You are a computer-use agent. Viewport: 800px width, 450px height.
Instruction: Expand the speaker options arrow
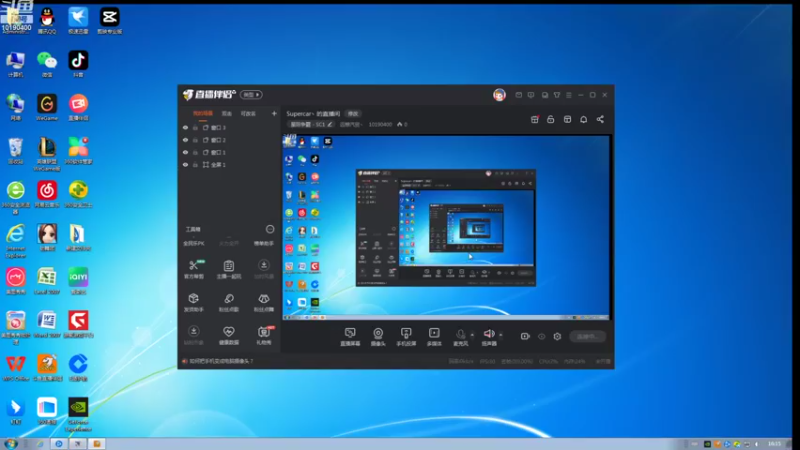pos(501,335)
